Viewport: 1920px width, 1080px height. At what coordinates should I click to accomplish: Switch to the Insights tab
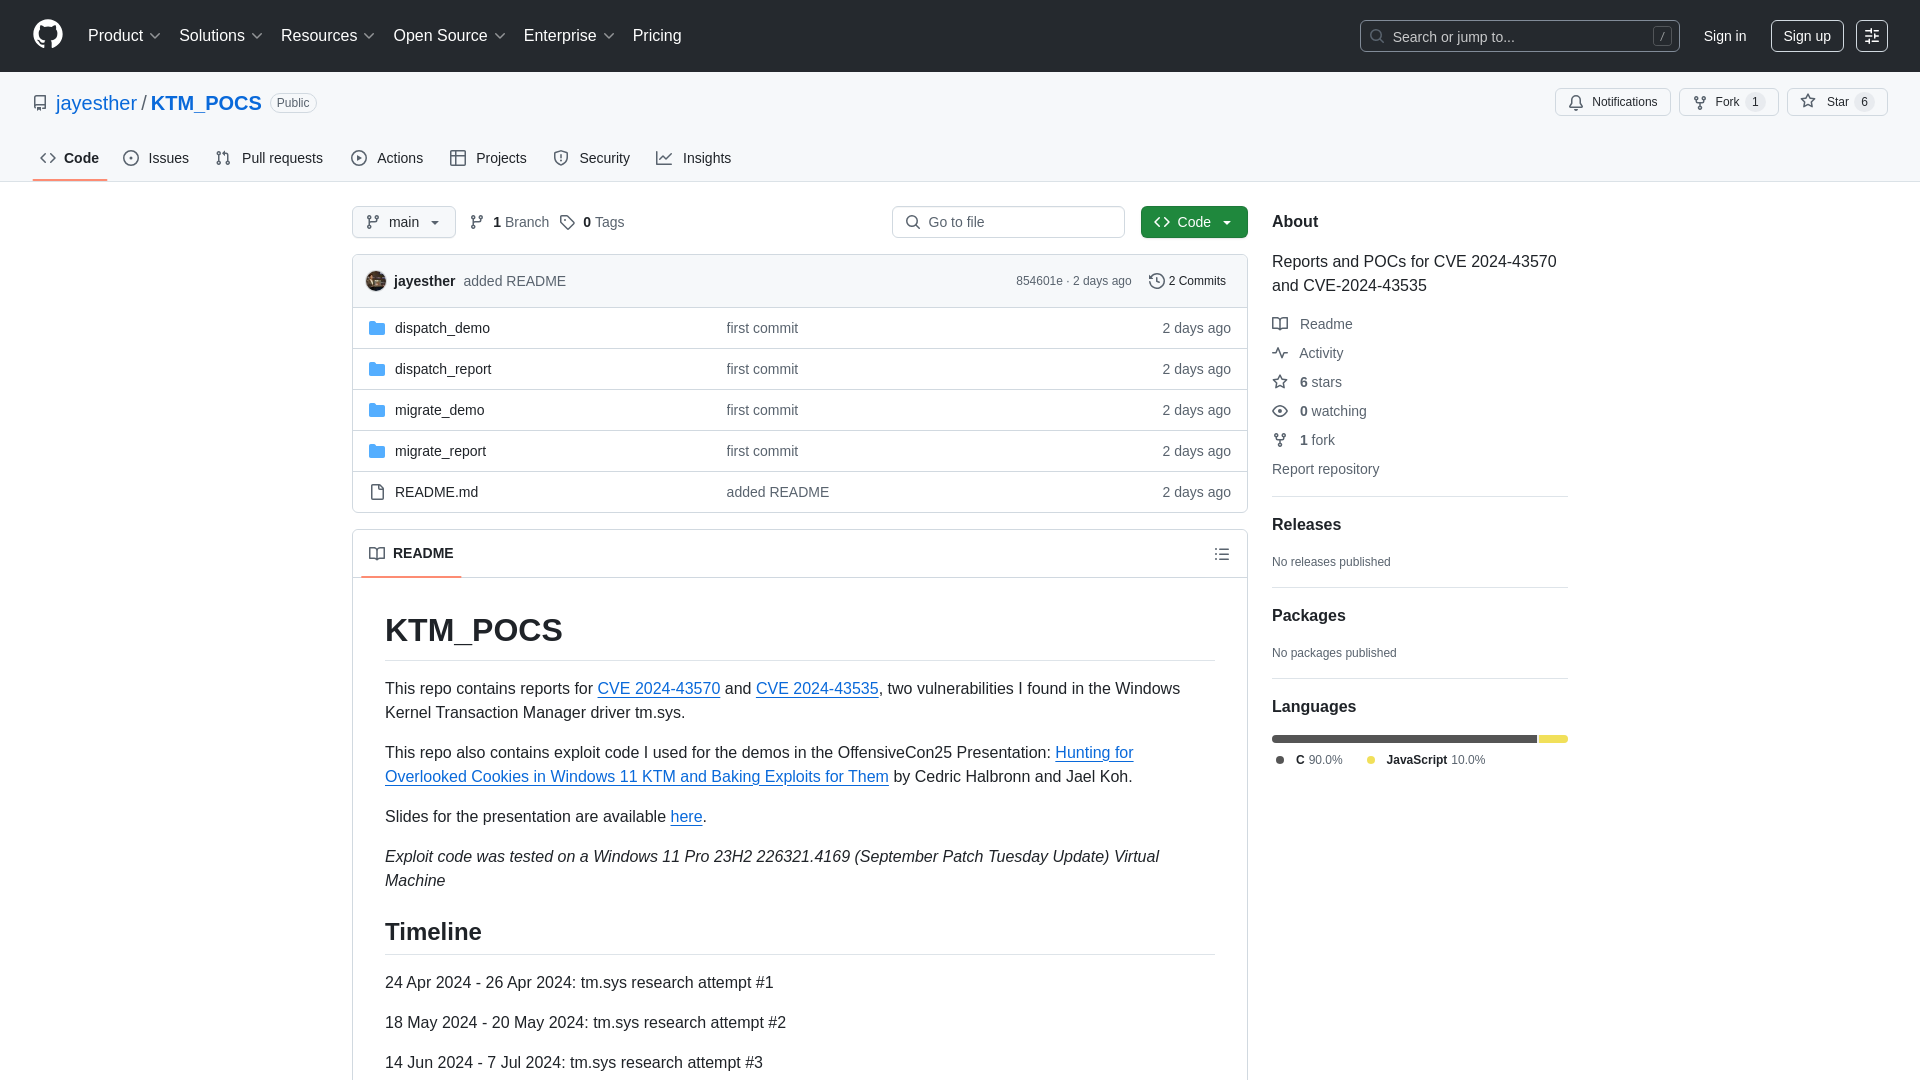pyautogui.click(x=694, y=158)
